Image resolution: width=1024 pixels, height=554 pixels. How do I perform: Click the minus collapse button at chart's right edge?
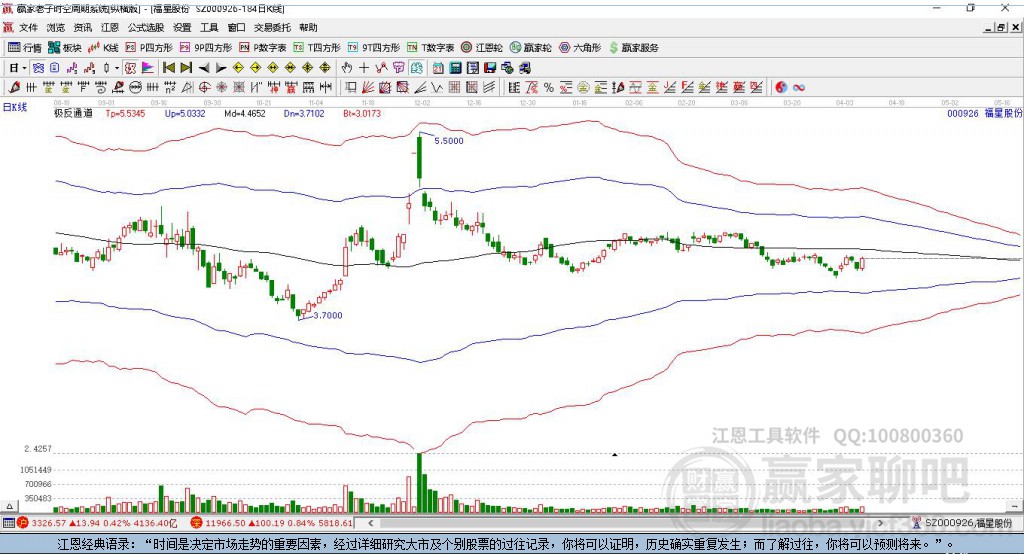[x=1014, y=506]
